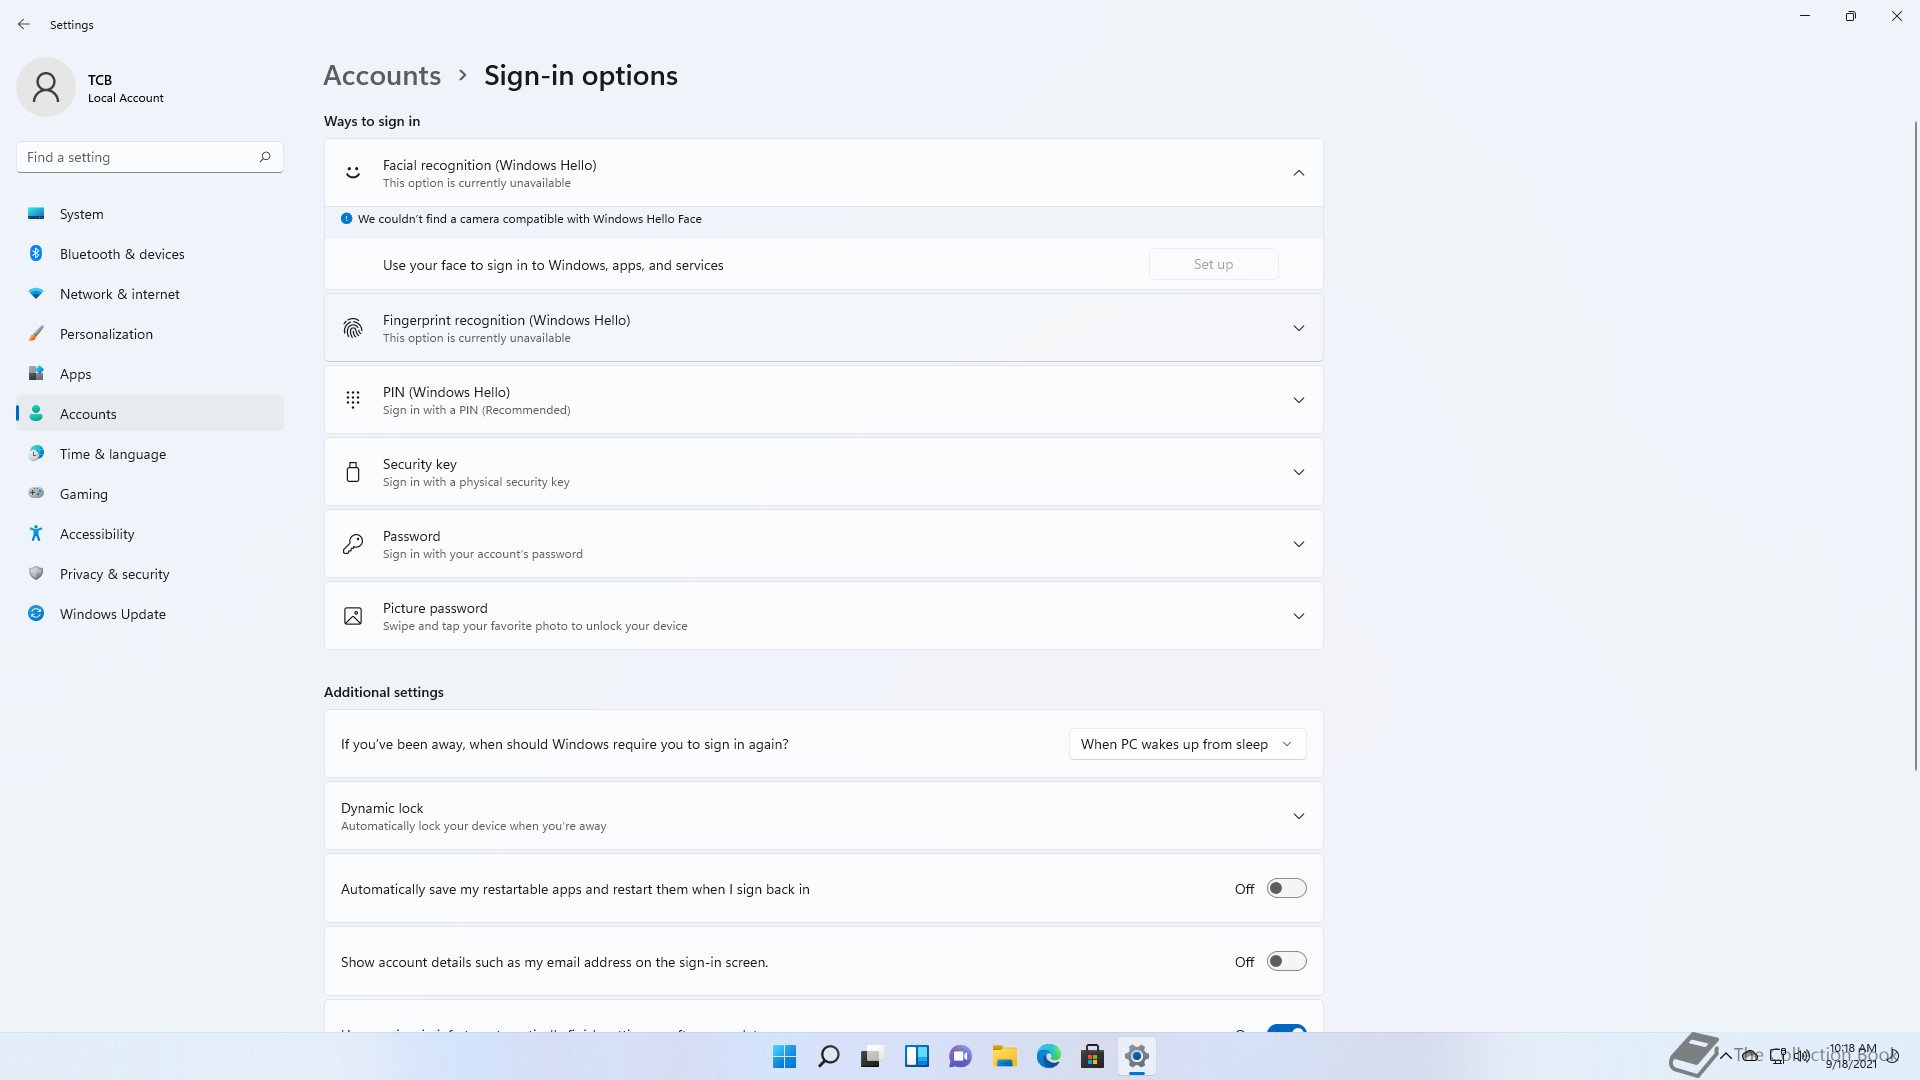Toggle show account details on sign-in switch
Screen dimensions: 1920x1080
point(1286,961)
